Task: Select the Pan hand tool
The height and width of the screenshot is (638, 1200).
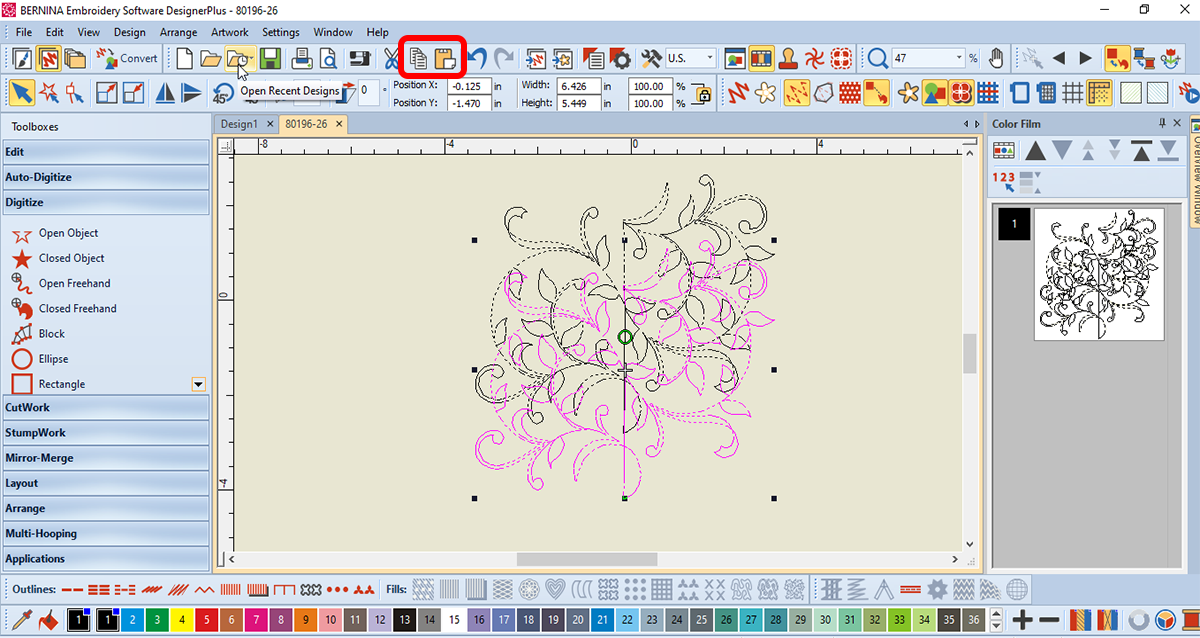Action: (996, 58)
